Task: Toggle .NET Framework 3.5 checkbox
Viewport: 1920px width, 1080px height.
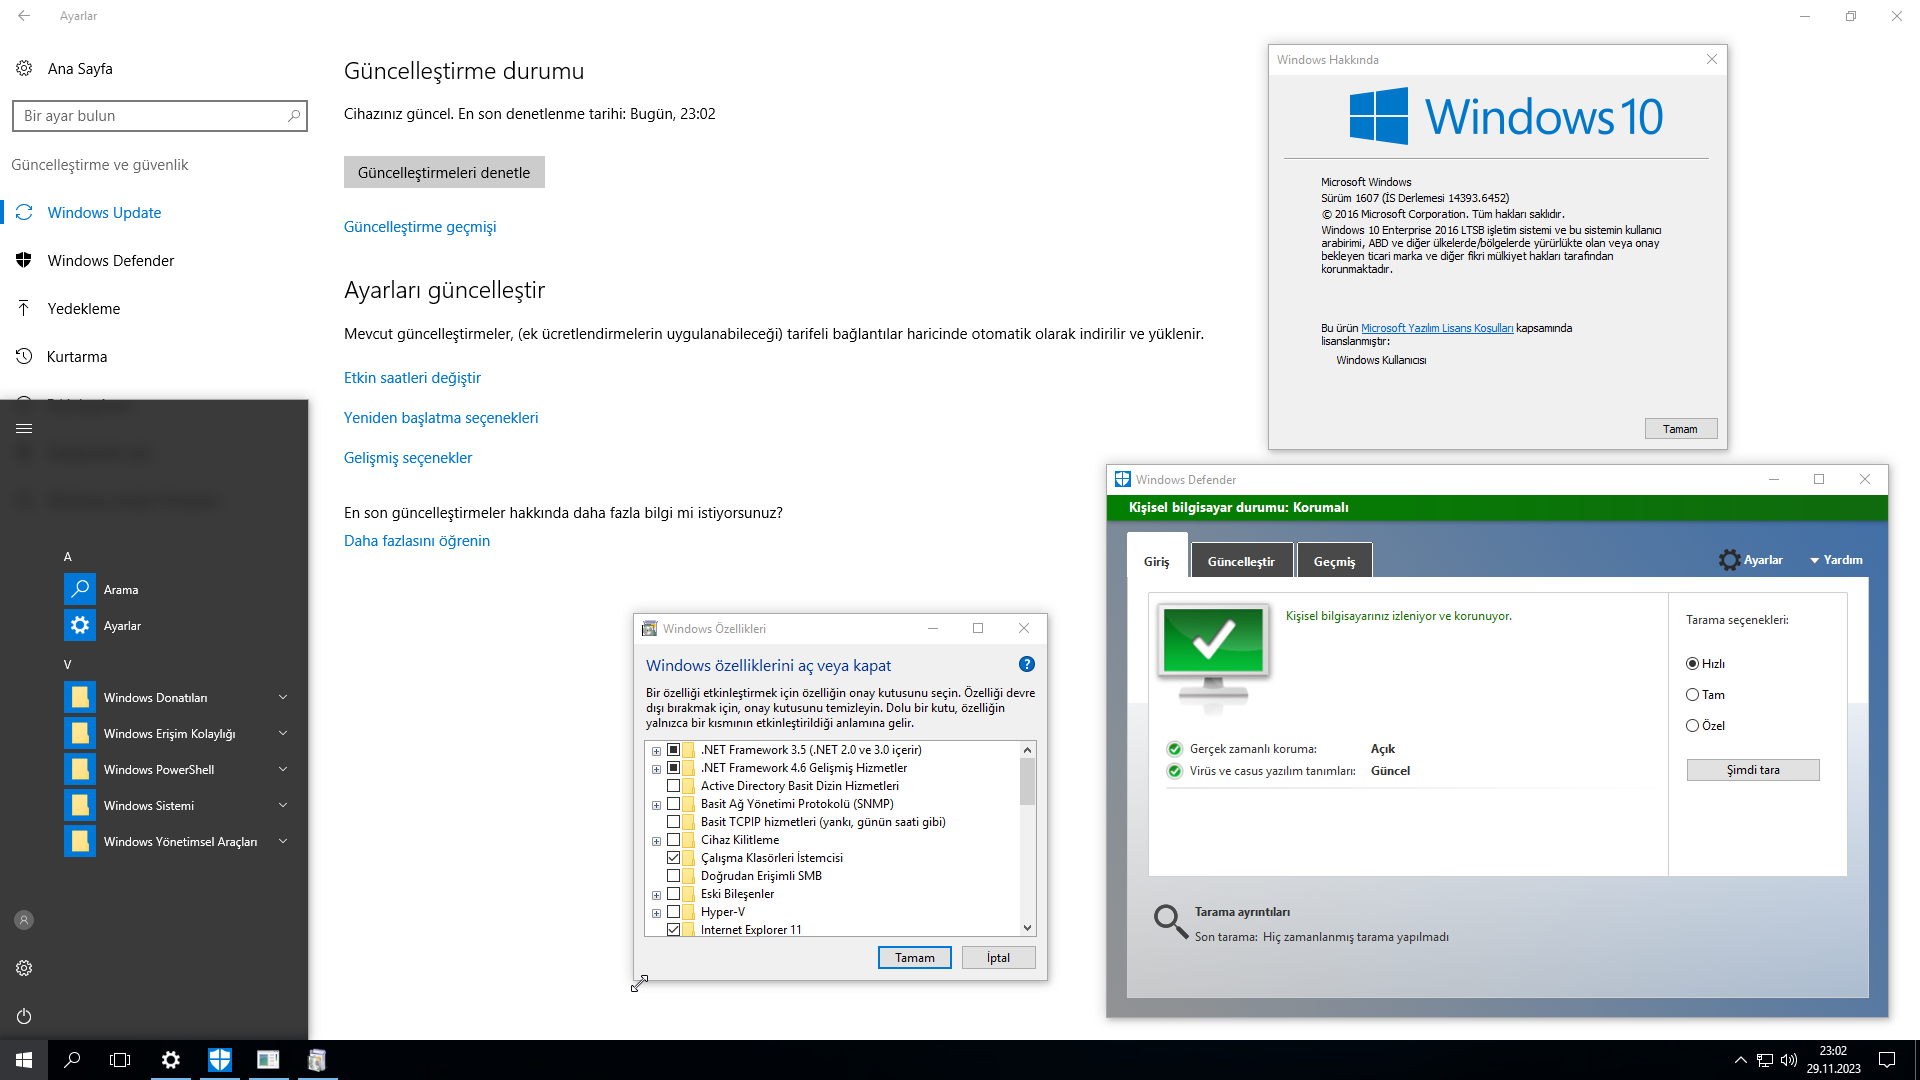Action: [674, 750]
